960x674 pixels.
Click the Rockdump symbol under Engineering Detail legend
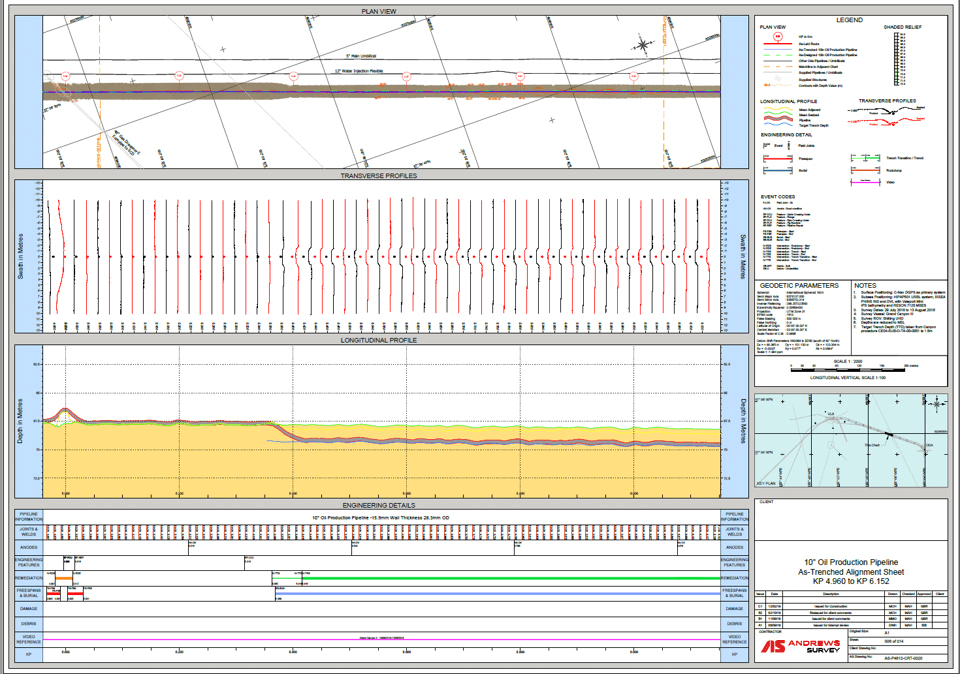864,171
